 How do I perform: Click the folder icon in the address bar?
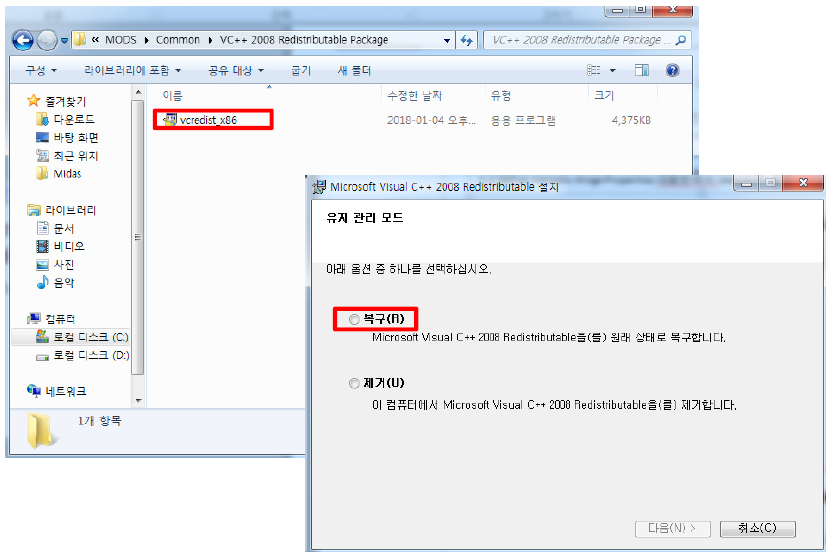point(80,40)
